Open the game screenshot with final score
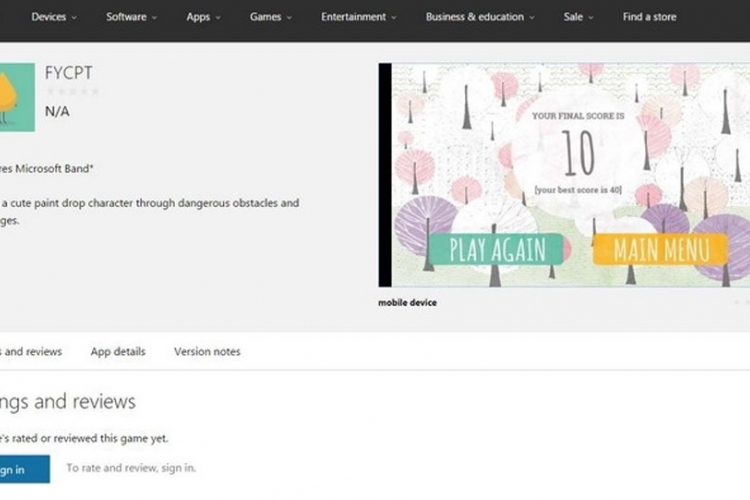This screenshot has height=500, width=750. tap(564, 175)
